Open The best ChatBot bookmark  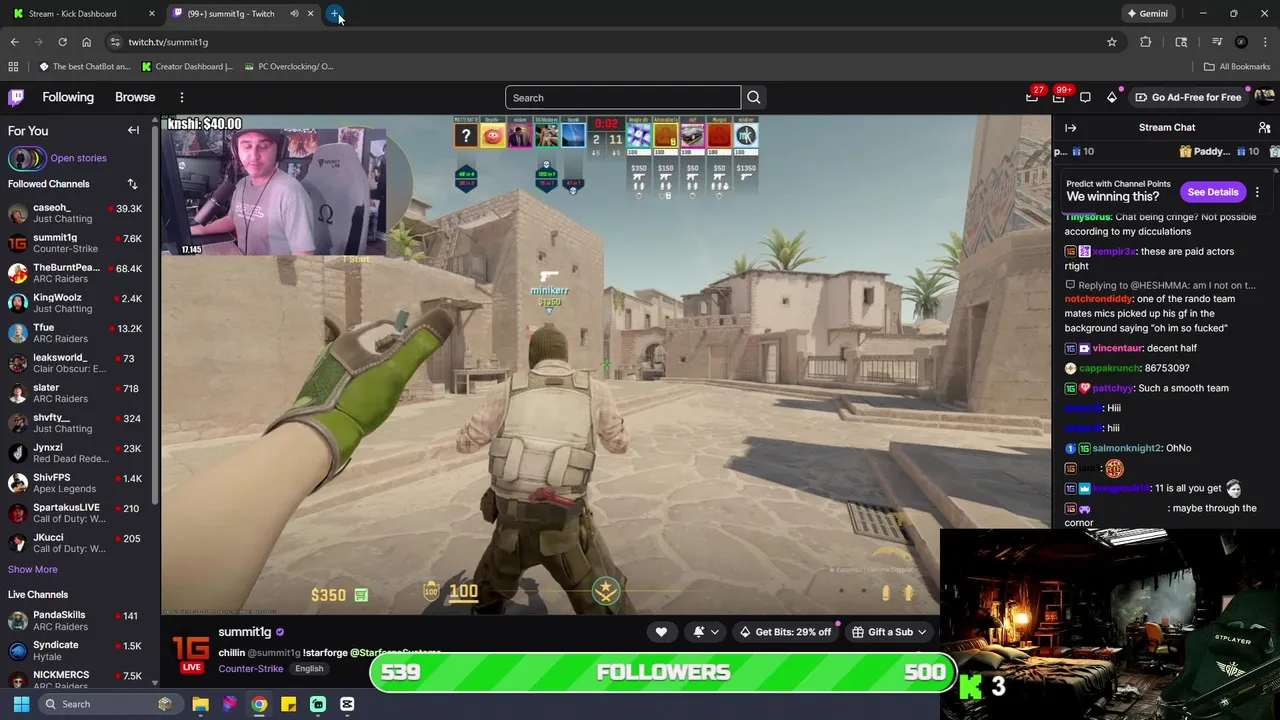[x=85, y=67]
